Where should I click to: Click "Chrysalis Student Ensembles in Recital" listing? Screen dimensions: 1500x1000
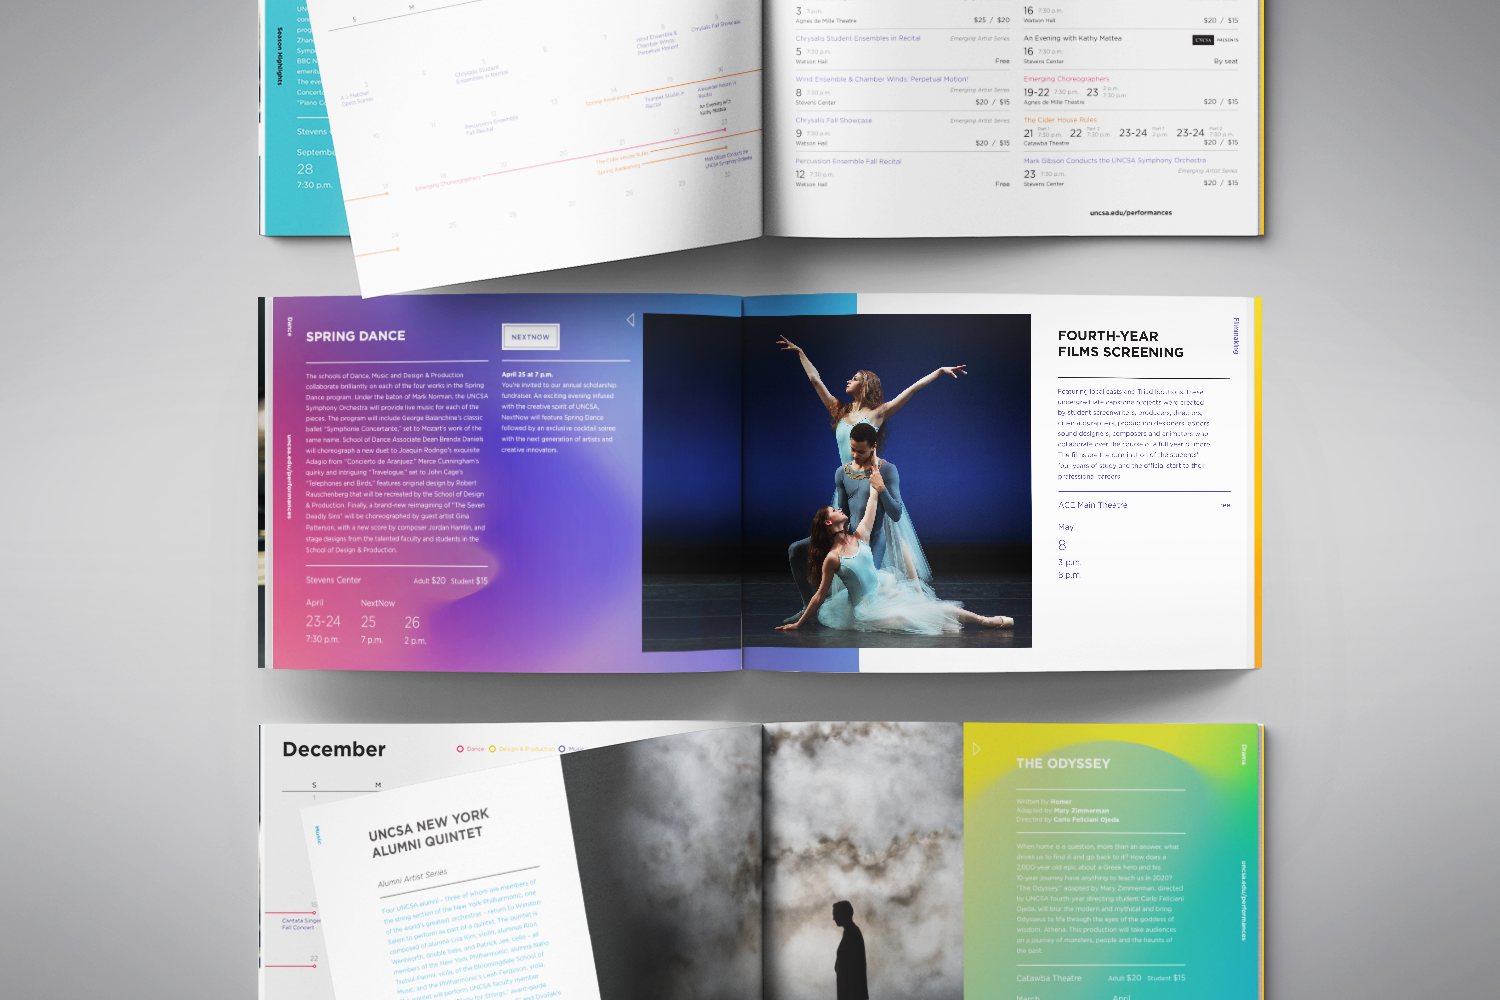(x=858, y=38)
